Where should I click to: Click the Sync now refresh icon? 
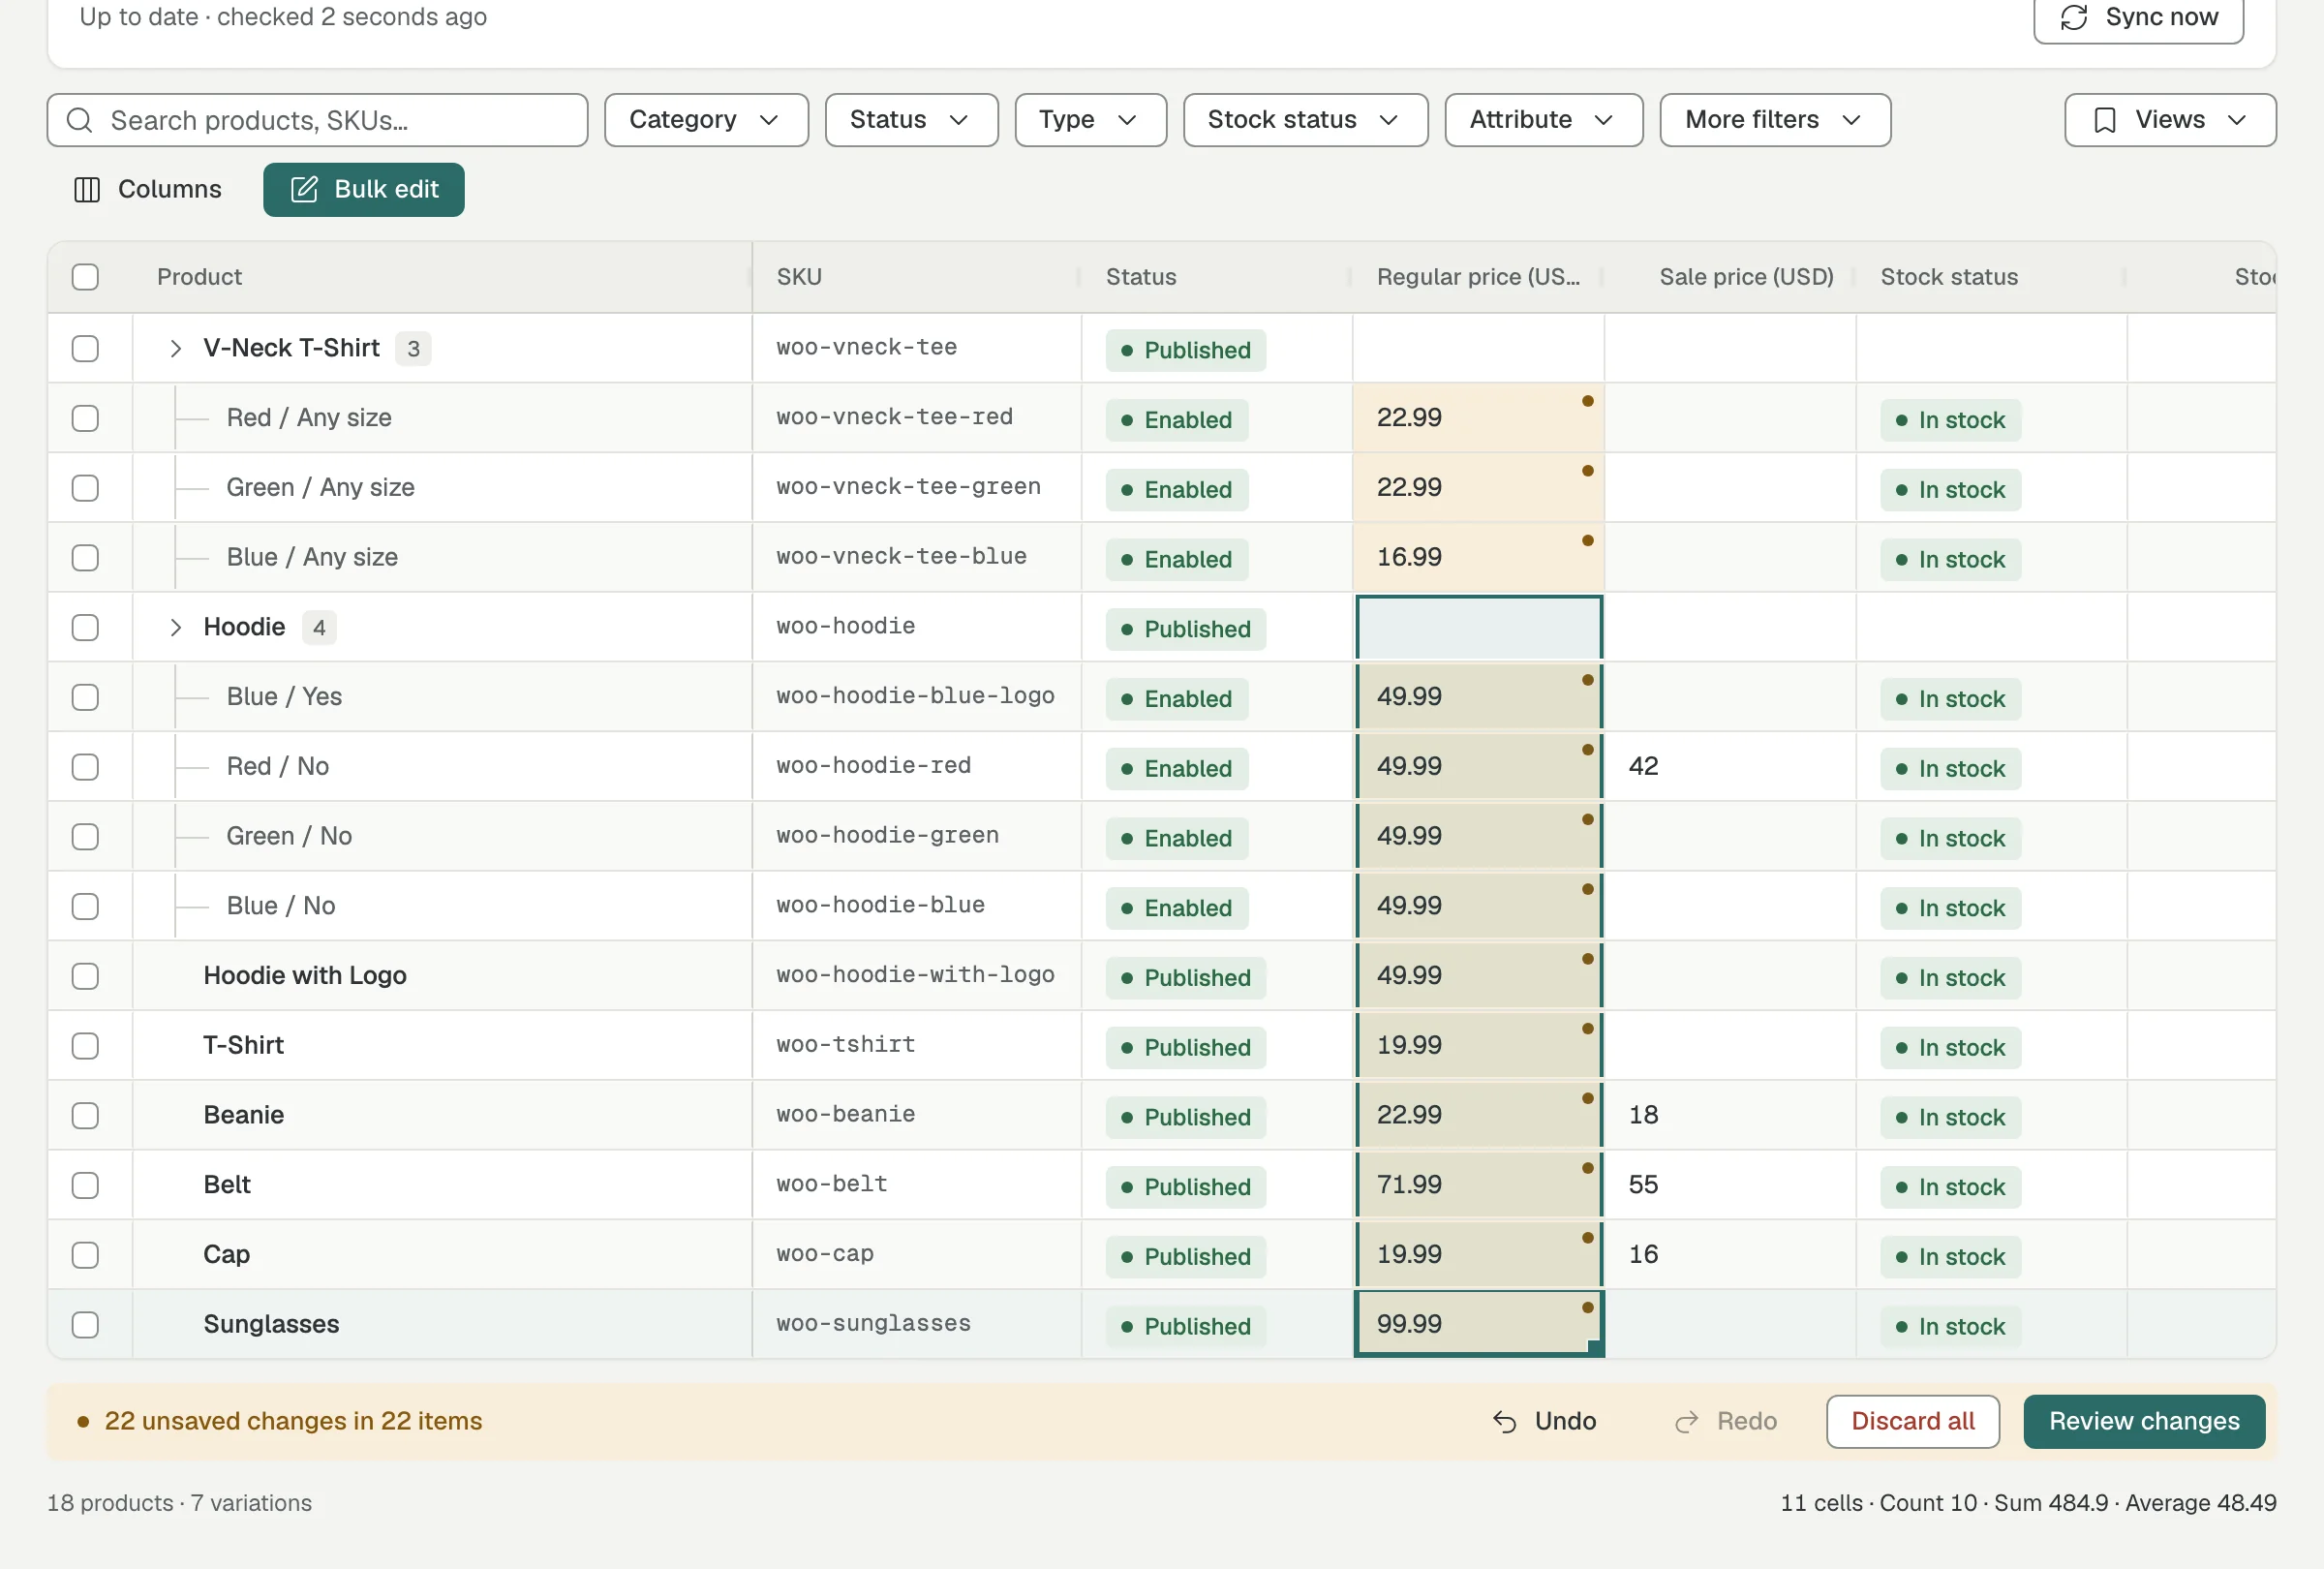point(2074,17)
